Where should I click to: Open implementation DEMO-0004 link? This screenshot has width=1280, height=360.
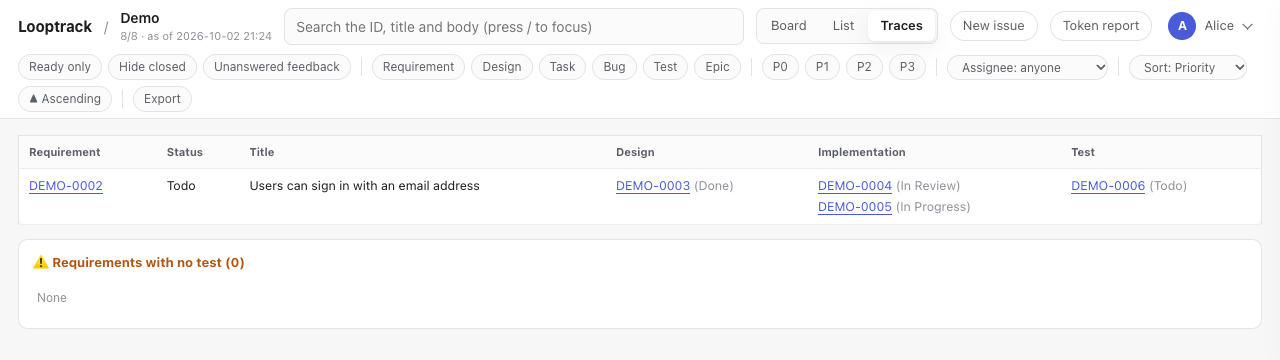click(855, 186)
